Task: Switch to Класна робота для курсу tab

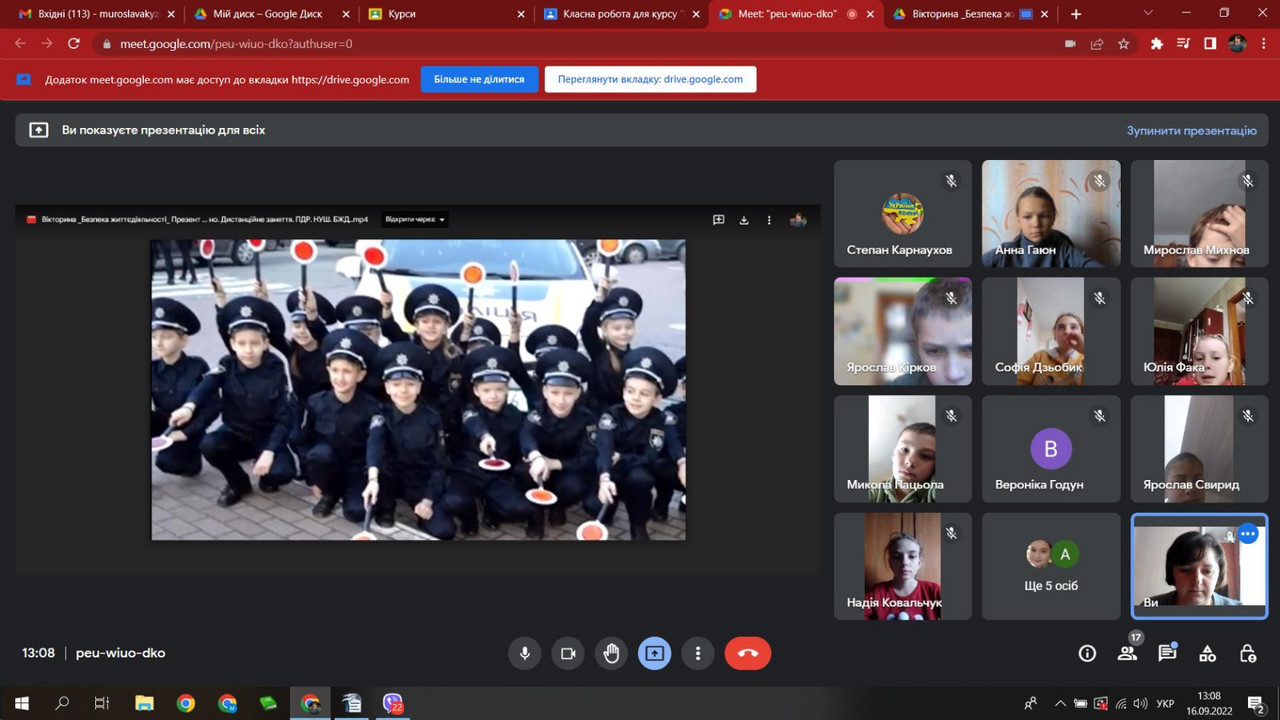Action: pos(620,14)
